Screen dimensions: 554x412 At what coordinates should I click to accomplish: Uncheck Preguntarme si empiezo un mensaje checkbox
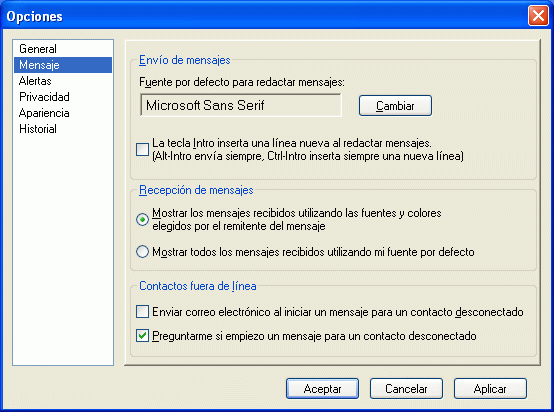(142, 336)
